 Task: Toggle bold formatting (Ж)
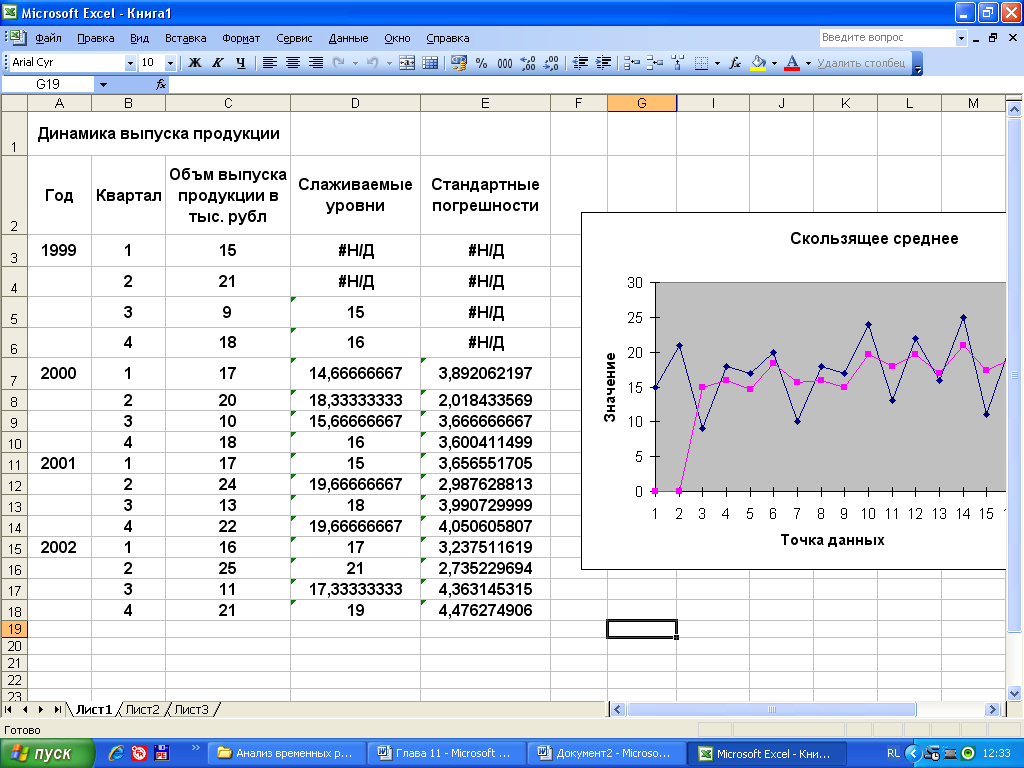195,63
